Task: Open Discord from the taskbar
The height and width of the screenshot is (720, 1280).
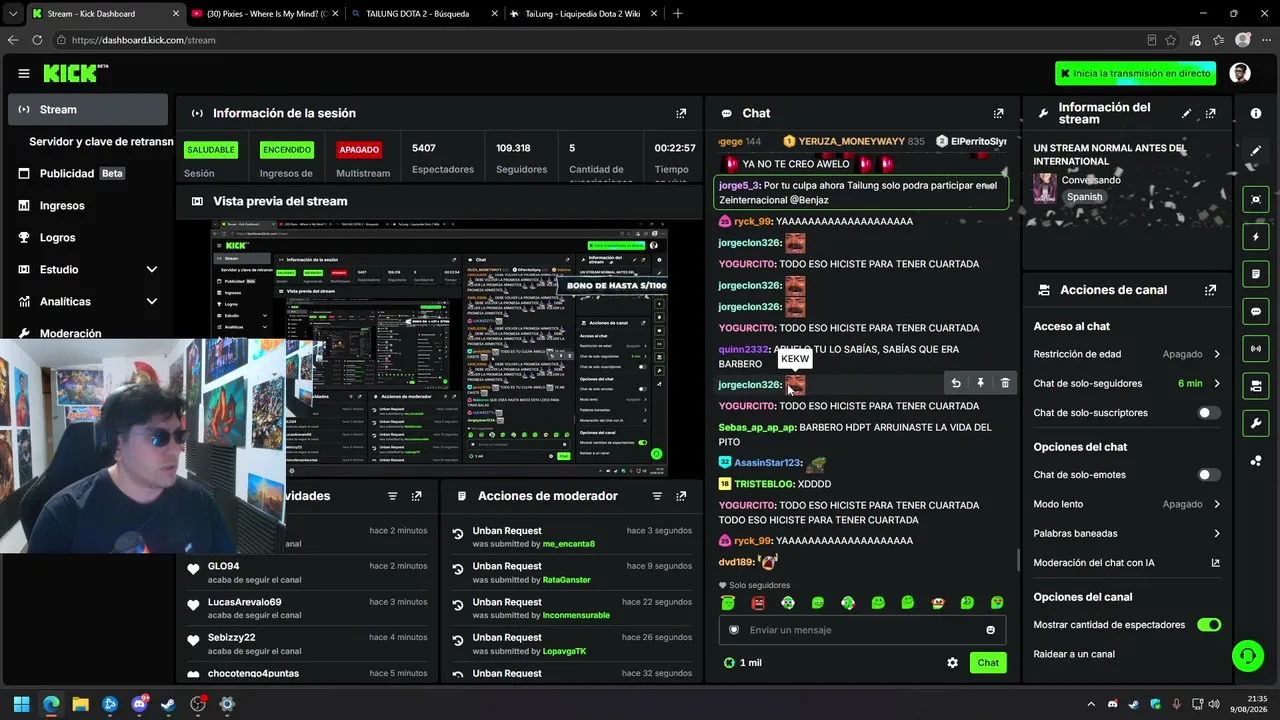Action: click(x=139, y=704)
